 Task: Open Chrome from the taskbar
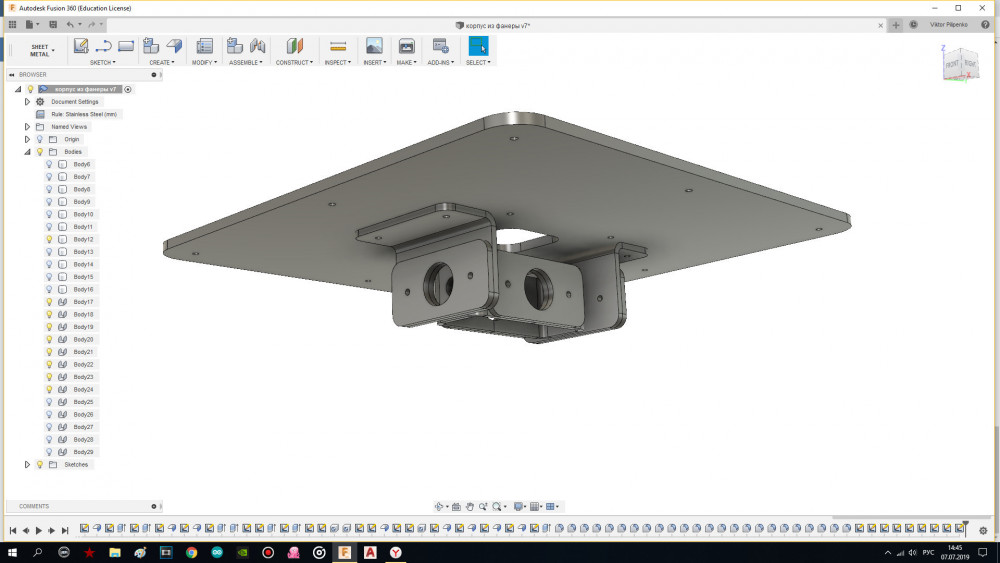pos(191,552)
